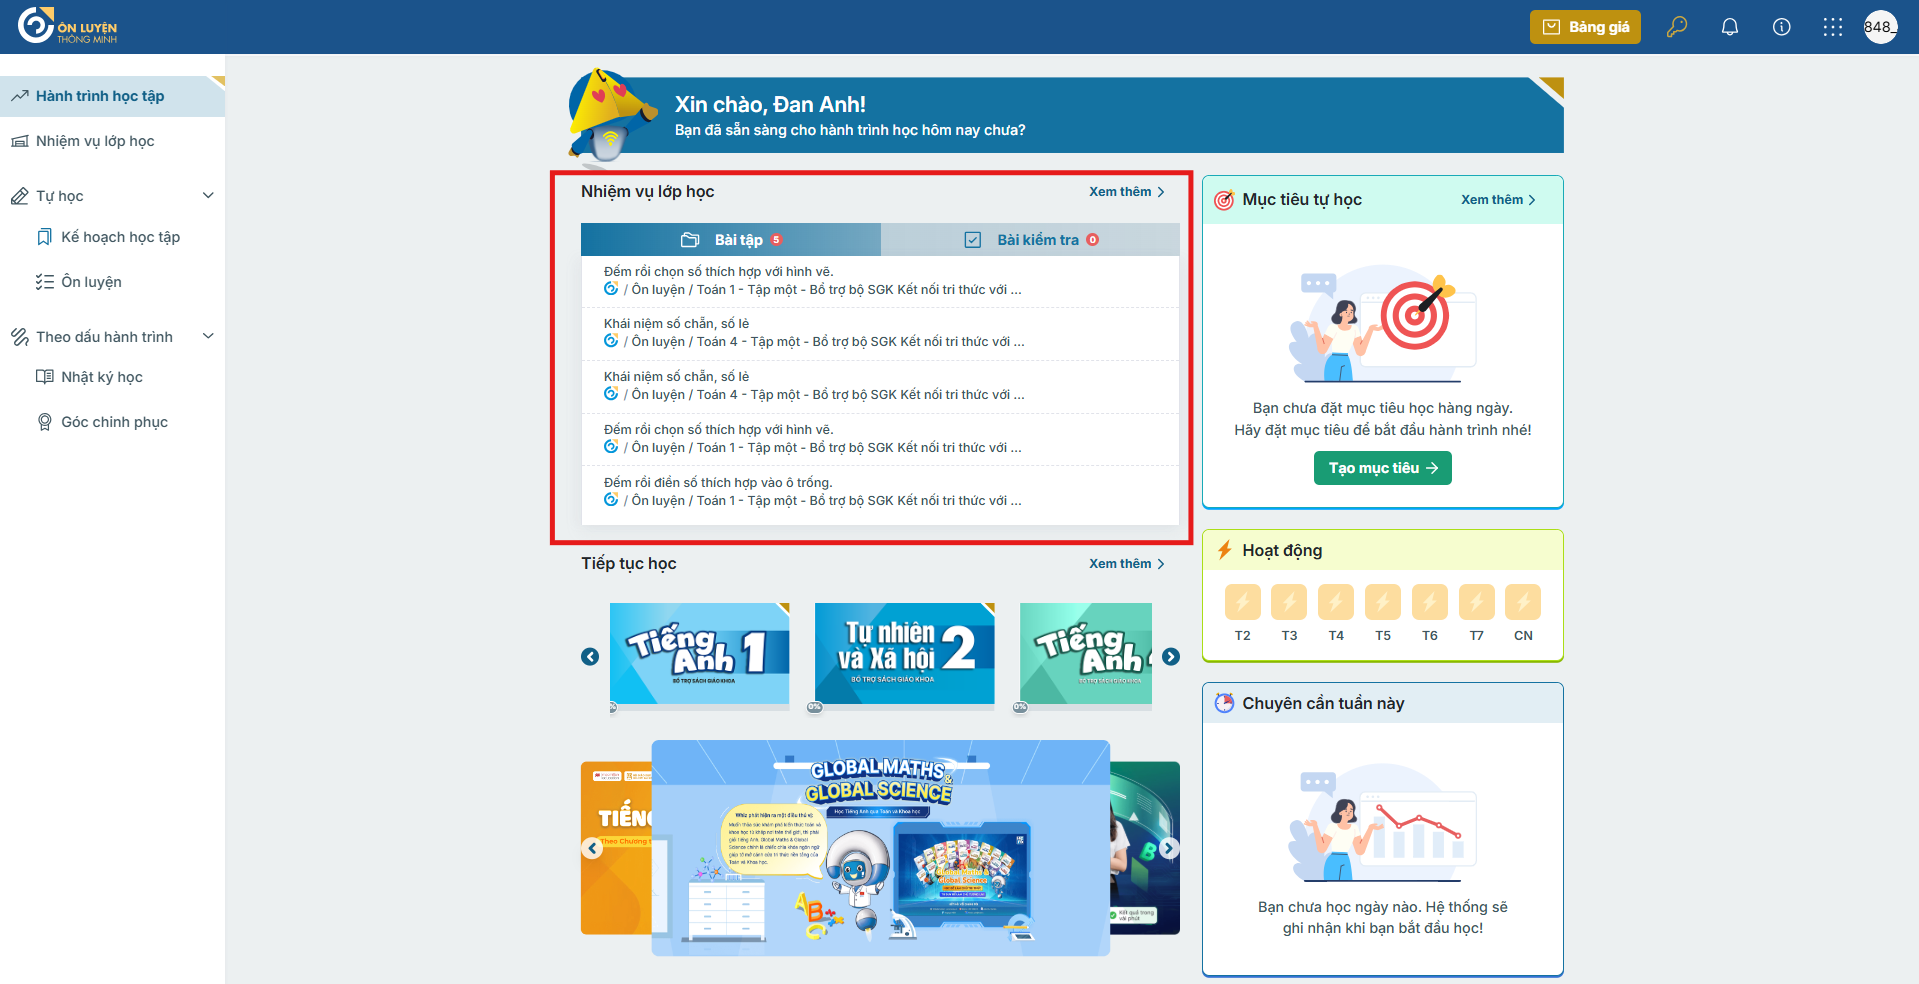Show next promotional banner slide
Viewport: 1919px width, 984px height.
[1169, 848]
